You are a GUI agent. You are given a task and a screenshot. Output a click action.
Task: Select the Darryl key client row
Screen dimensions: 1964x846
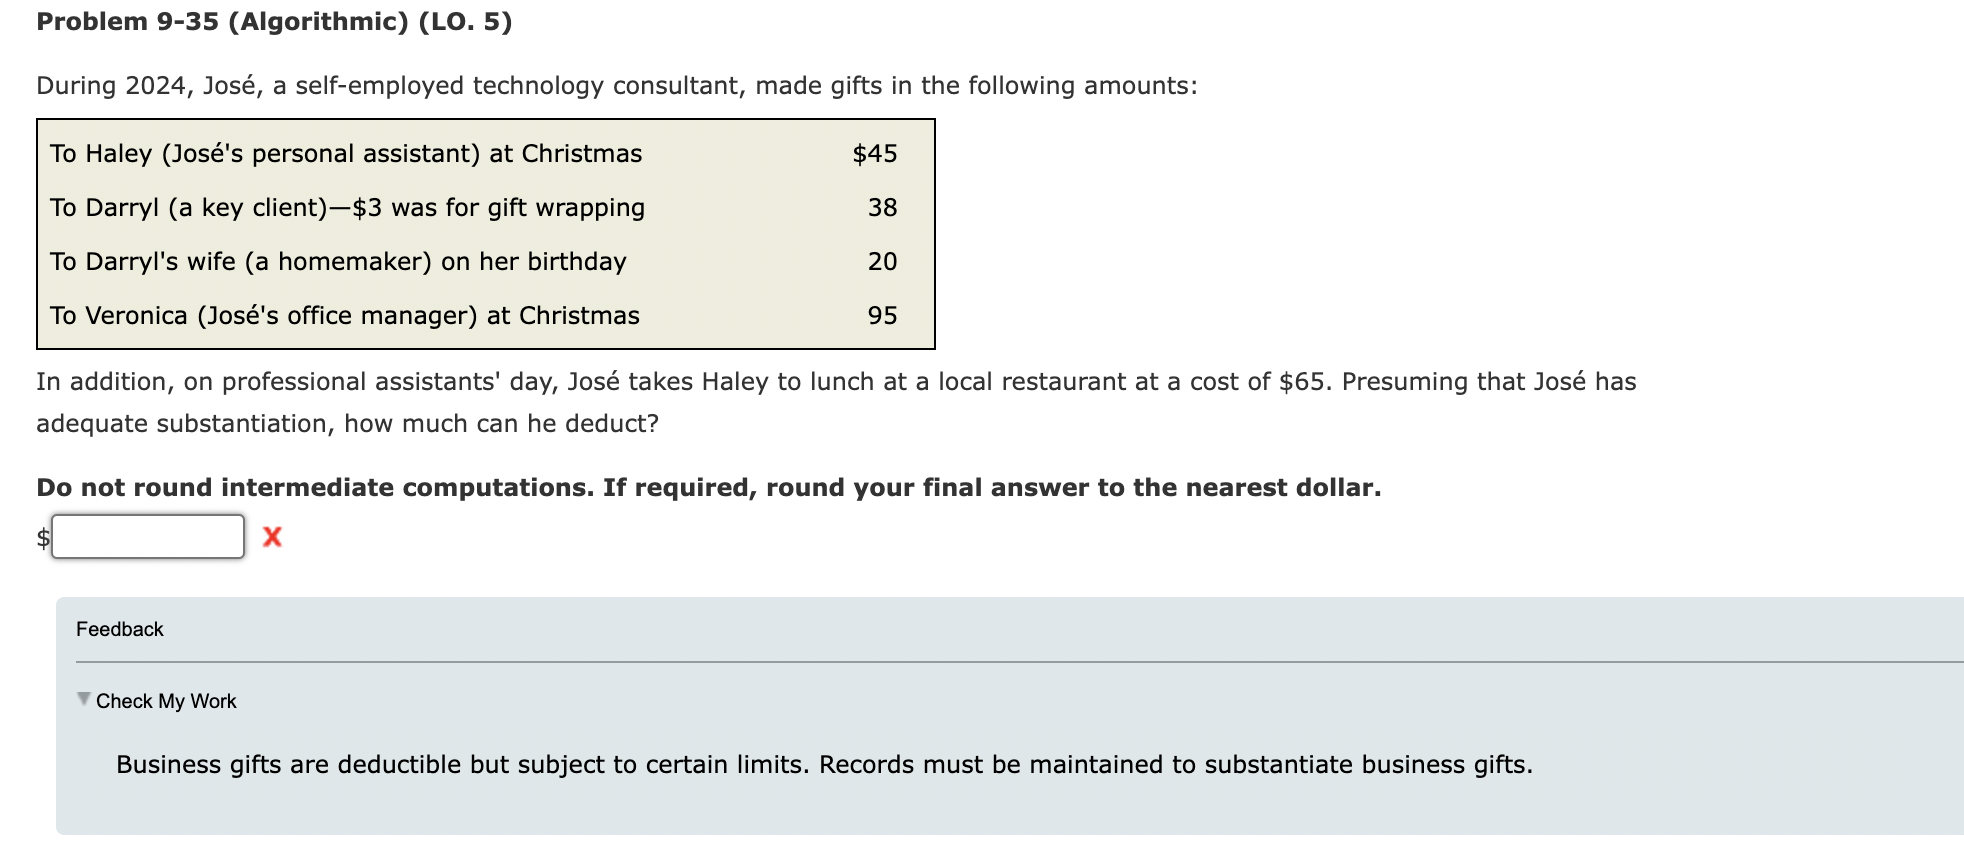click(x=347, y=207)
